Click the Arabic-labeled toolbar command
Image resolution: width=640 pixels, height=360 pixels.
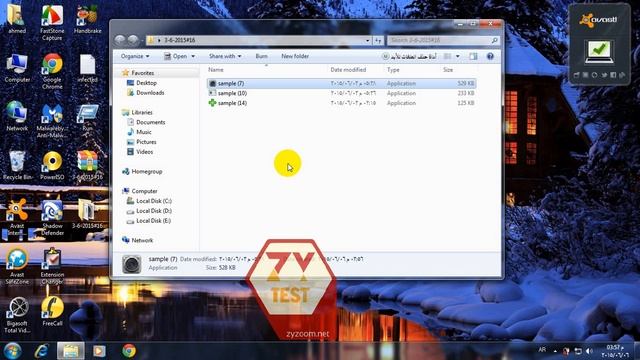click(409, 56)
